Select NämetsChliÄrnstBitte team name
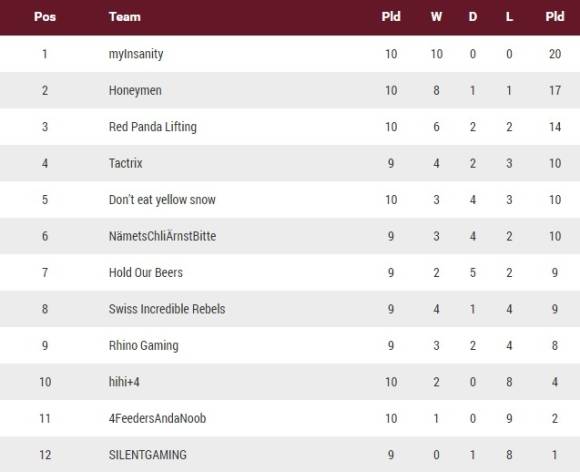 coord(162,236)
